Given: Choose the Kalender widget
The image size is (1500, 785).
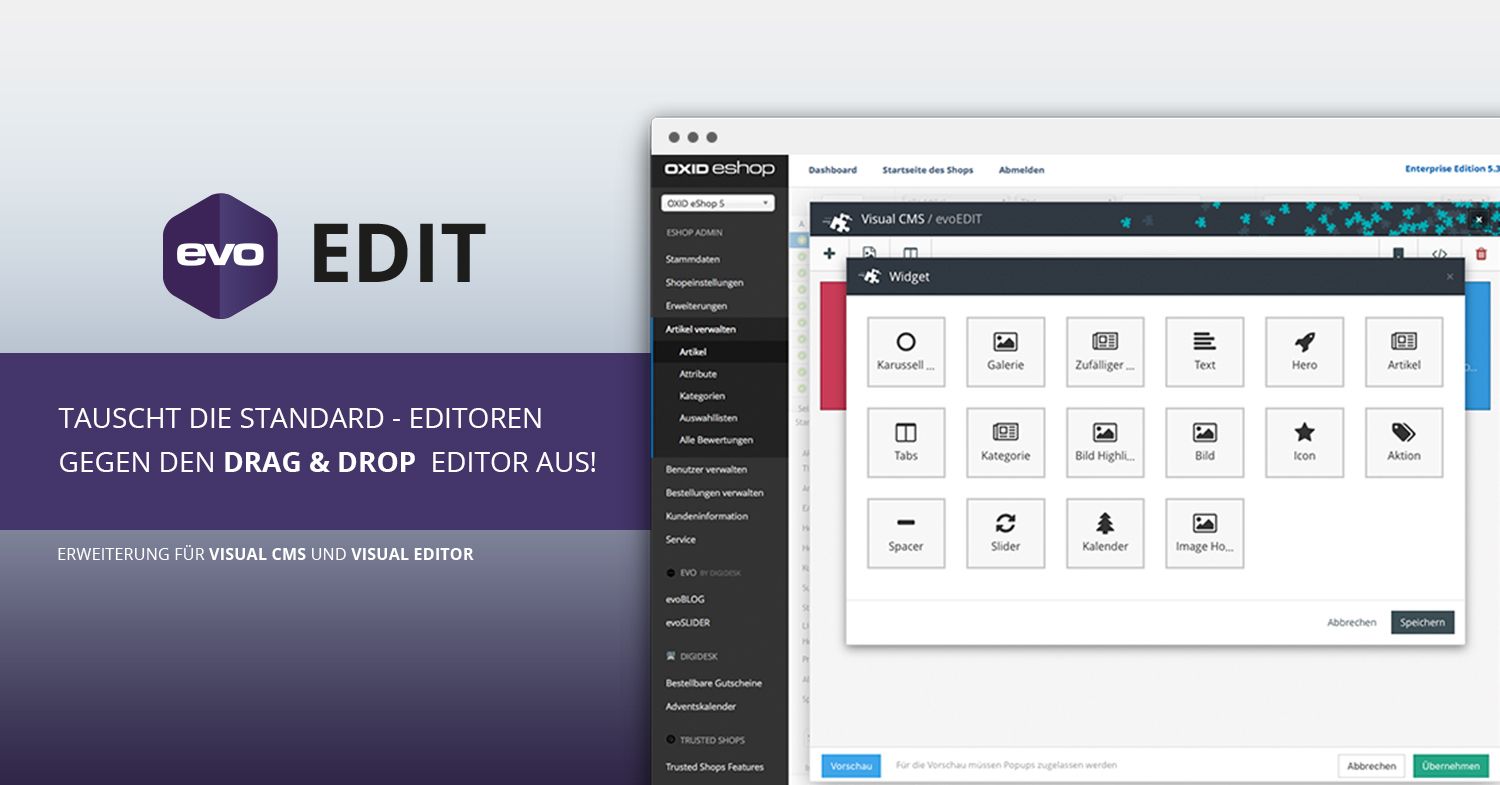Looking at the screenshot, I should pos(1105,533).
